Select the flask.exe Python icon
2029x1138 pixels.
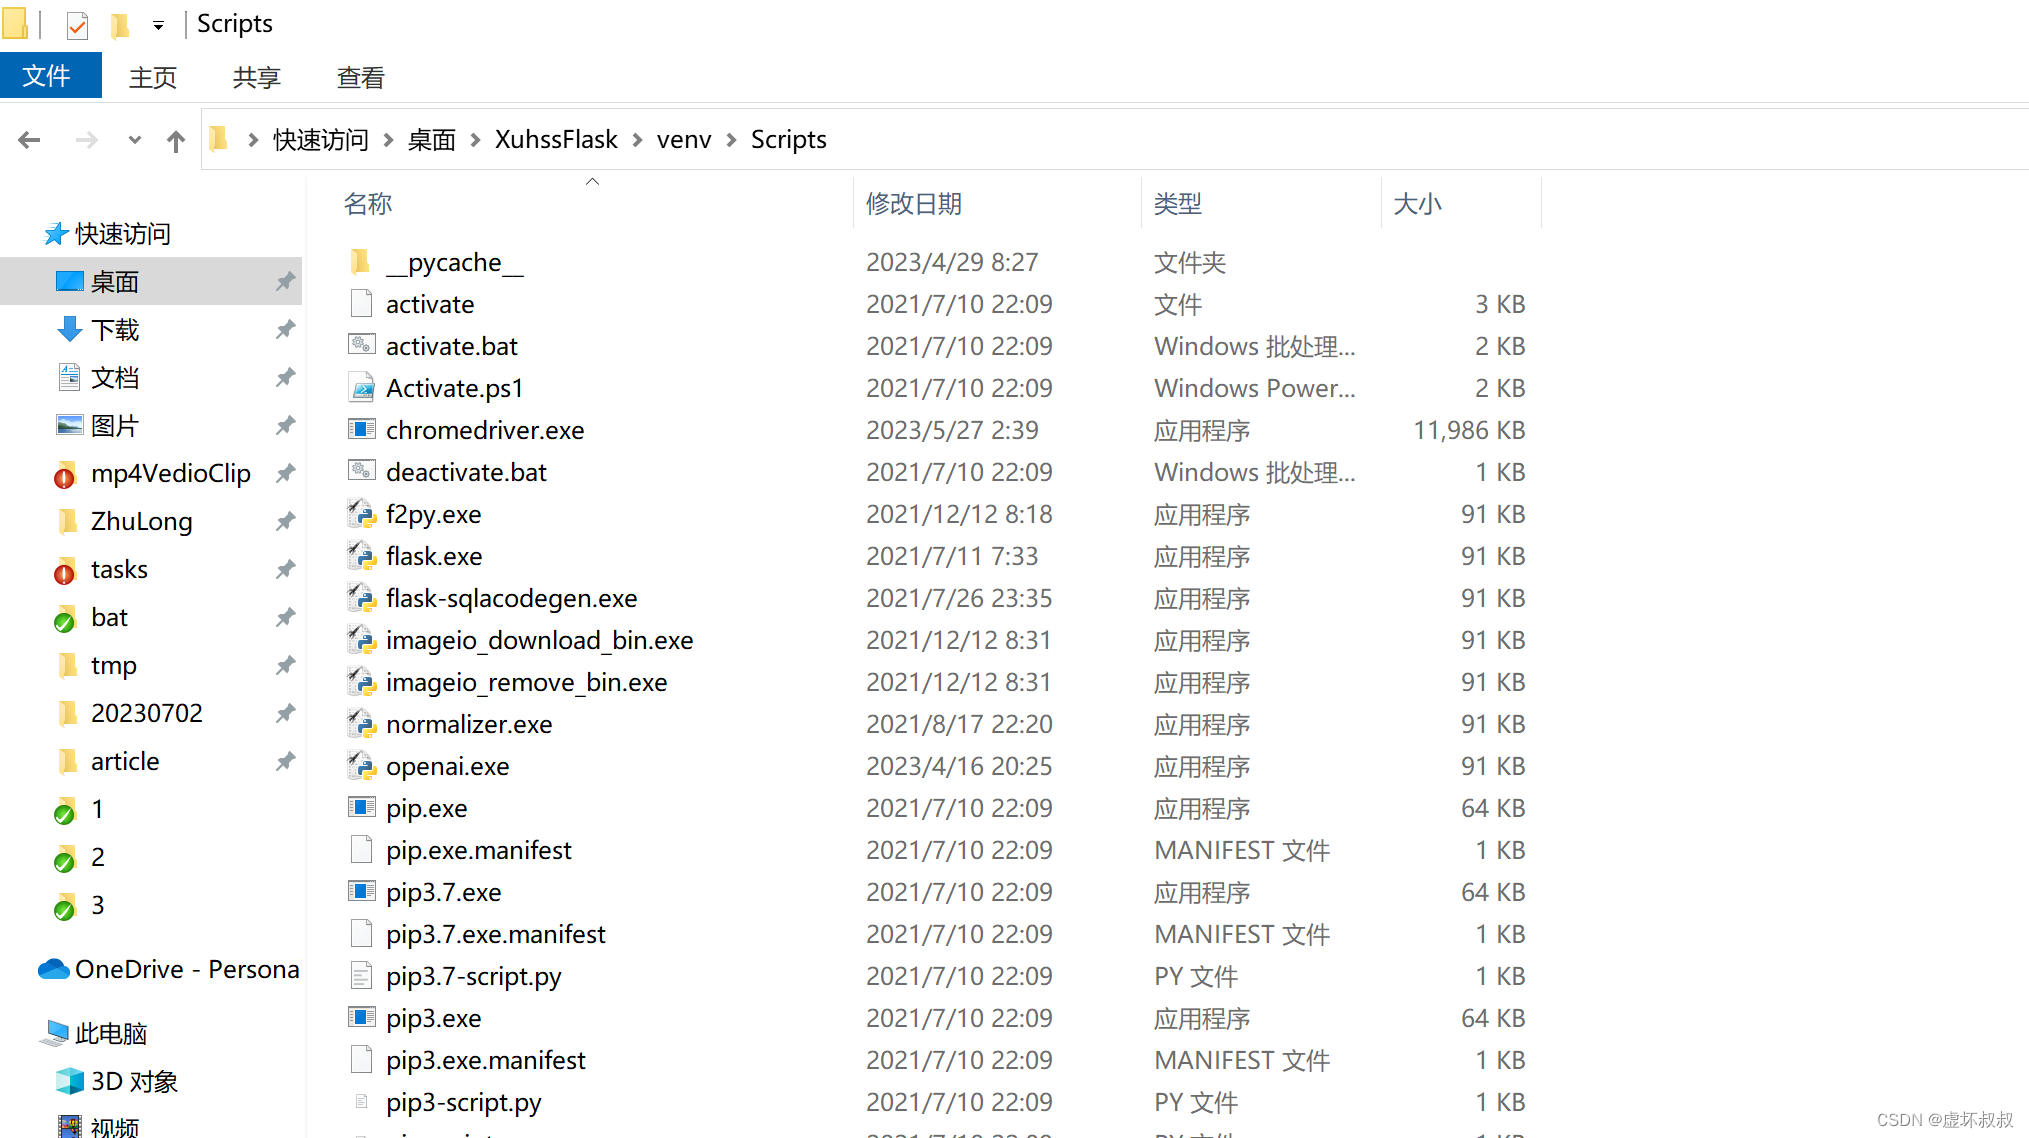tap(361, 556)
